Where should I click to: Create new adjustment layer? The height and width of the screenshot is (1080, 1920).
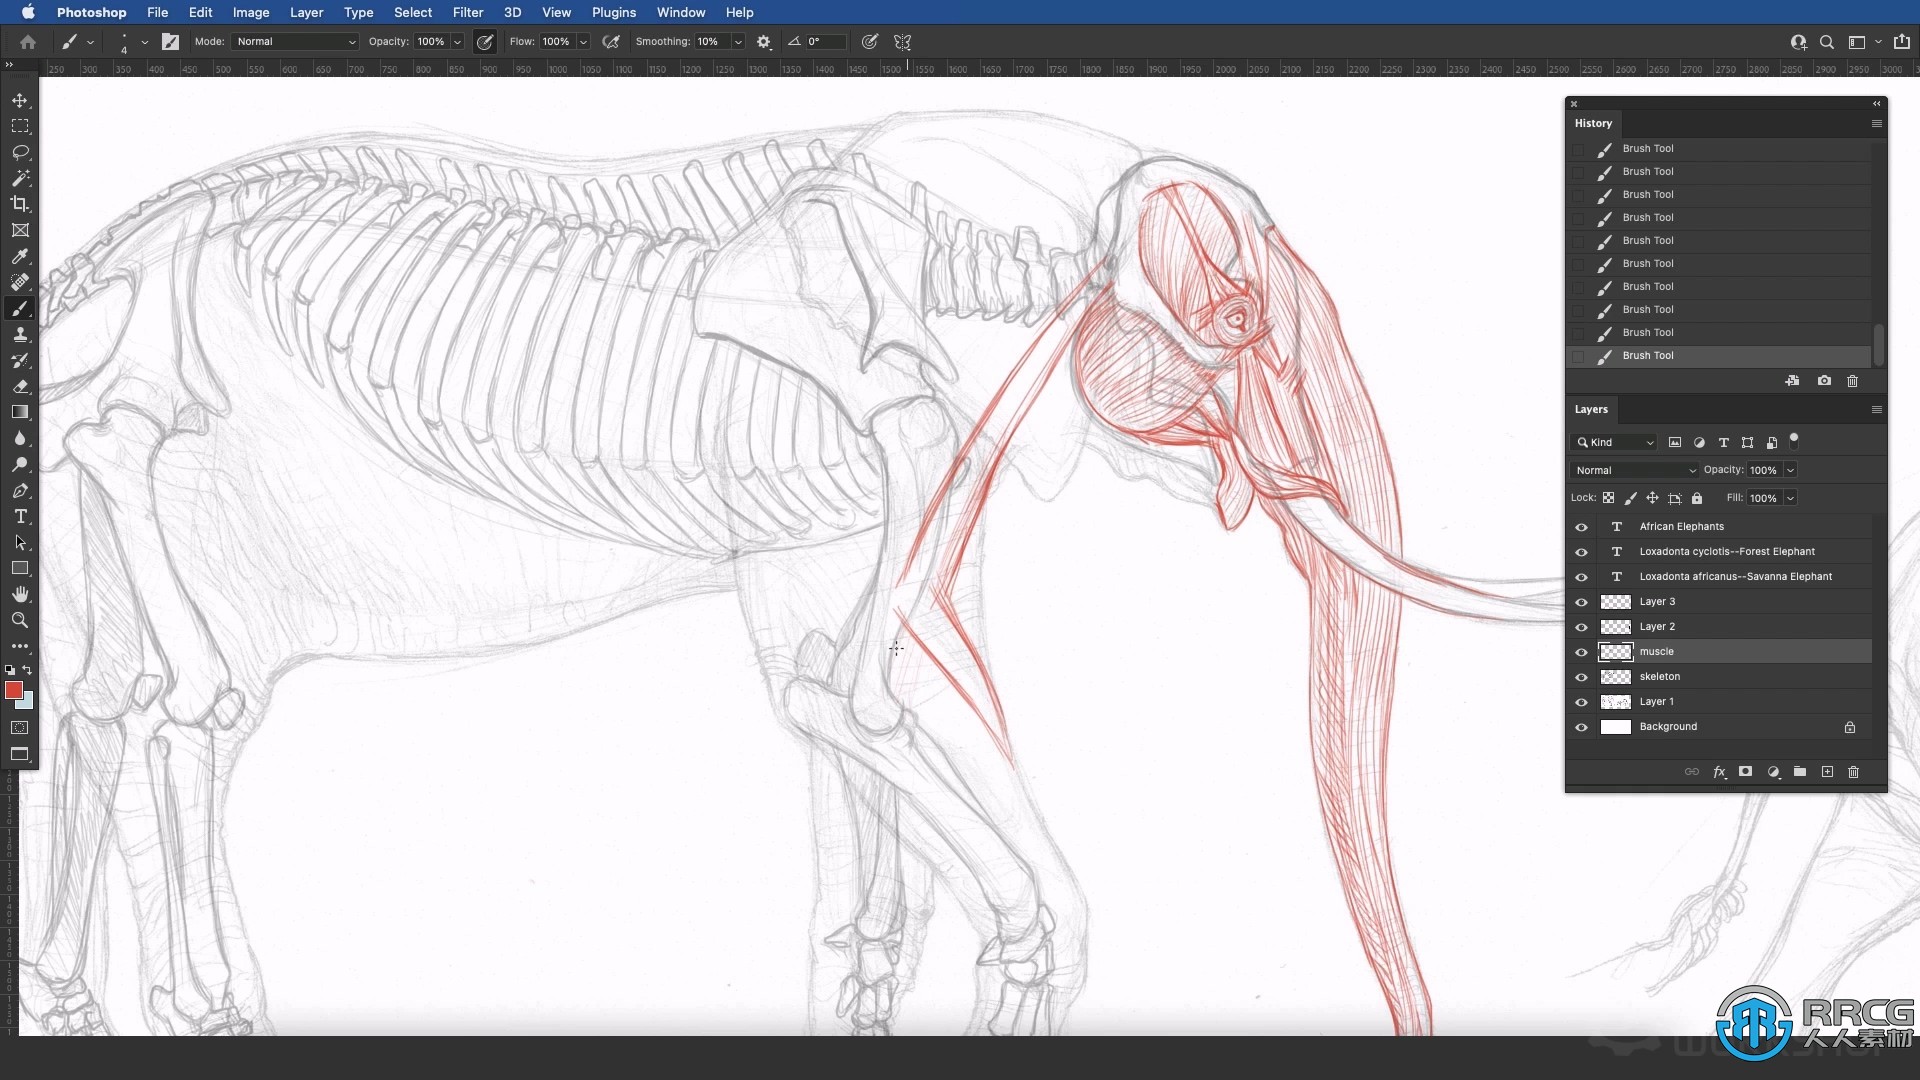pyautogui.click(x=1773, y=772)
